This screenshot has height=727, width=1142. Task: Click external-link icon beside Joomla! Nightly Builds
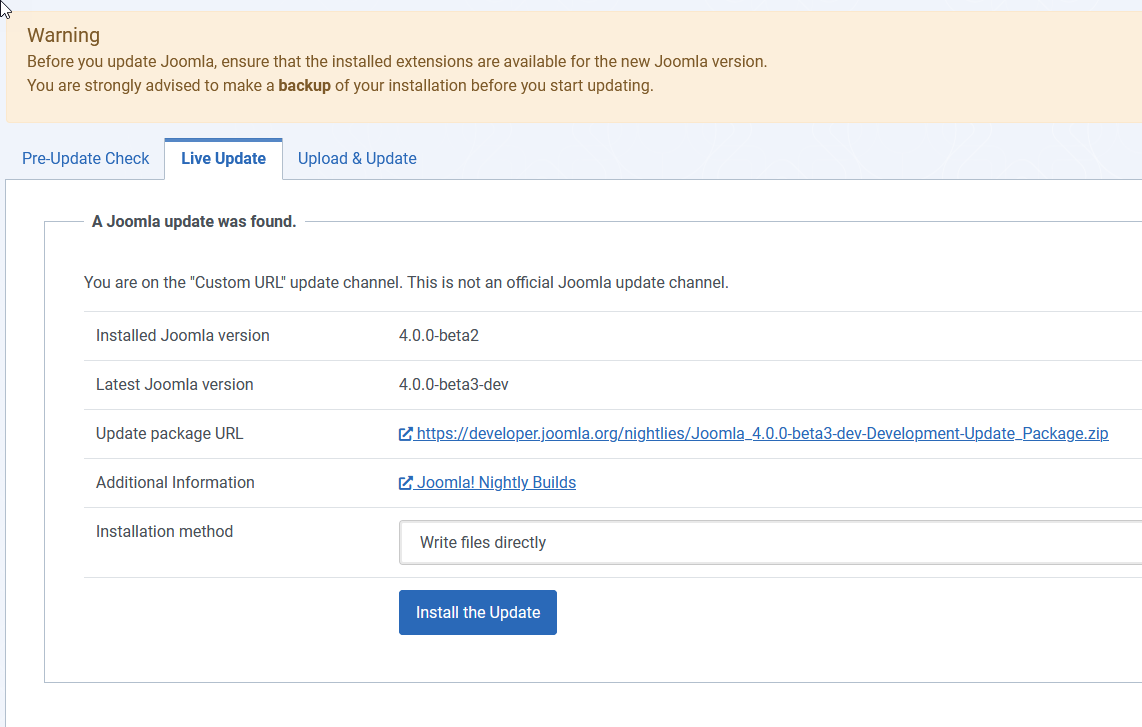click(x=406, y=483)
